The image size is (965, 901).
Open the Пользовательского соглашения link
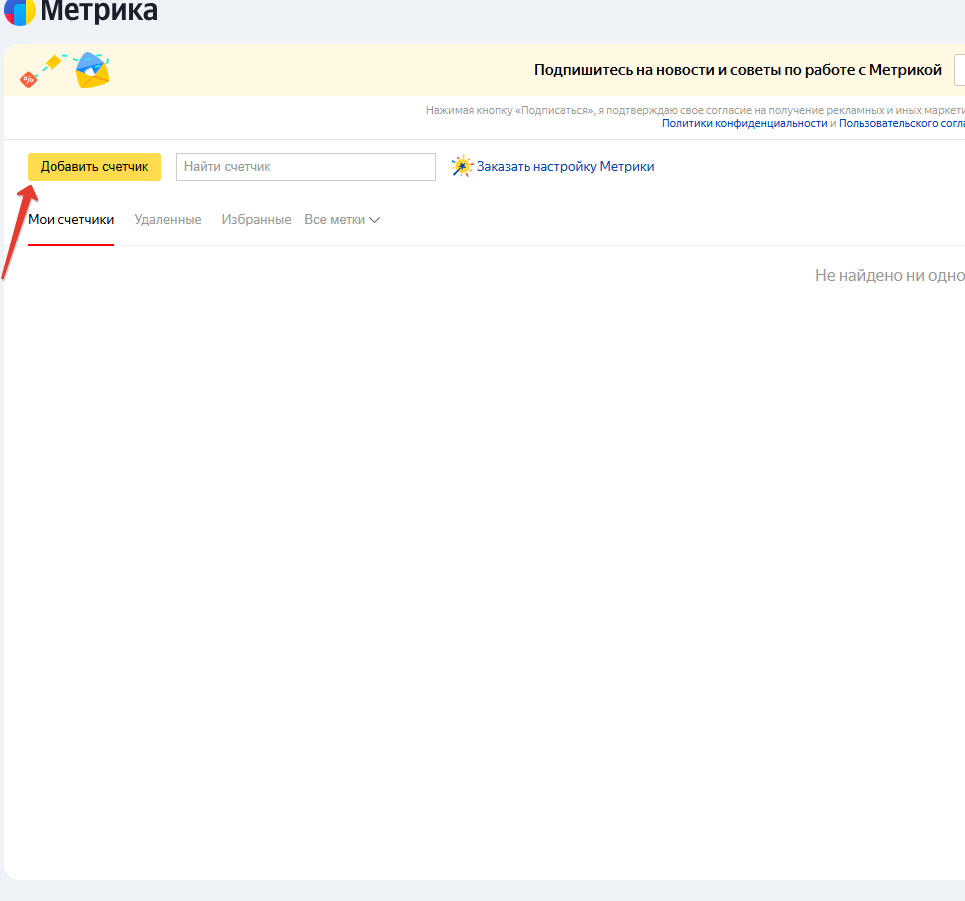(902, 123)
